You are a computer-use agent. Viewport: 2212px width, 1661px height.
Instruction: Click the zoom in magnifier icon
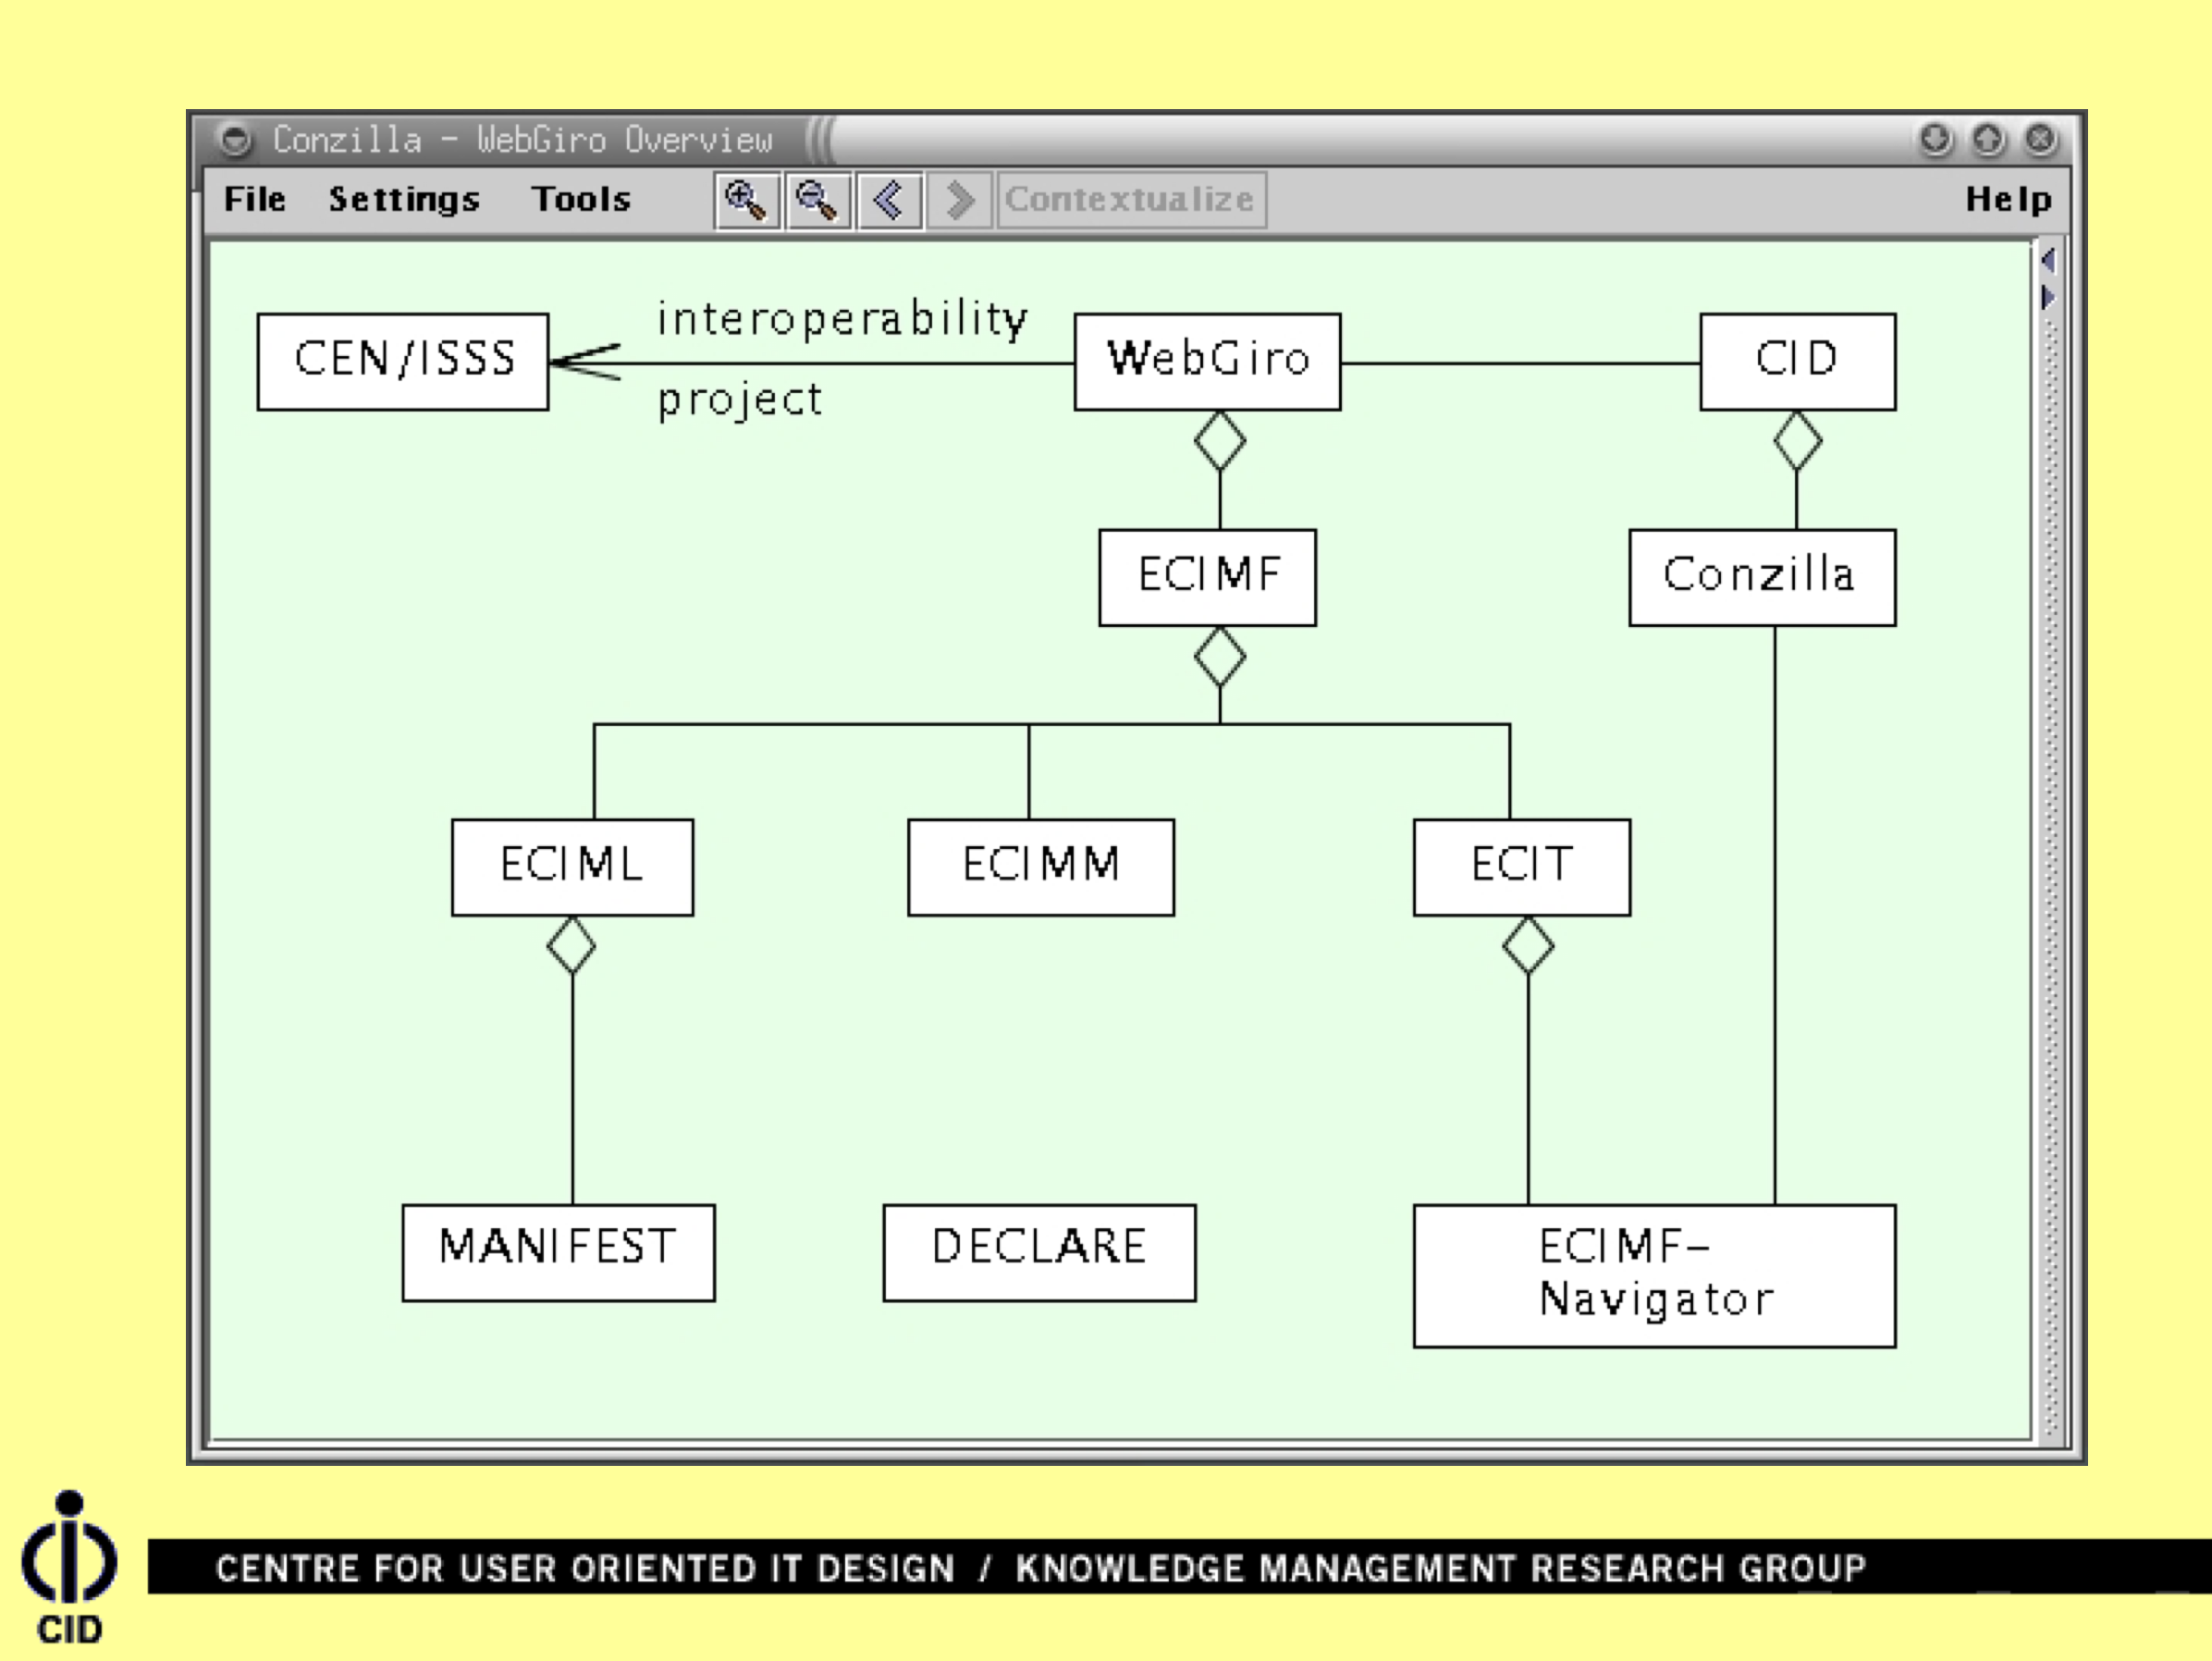coord(746,200)
